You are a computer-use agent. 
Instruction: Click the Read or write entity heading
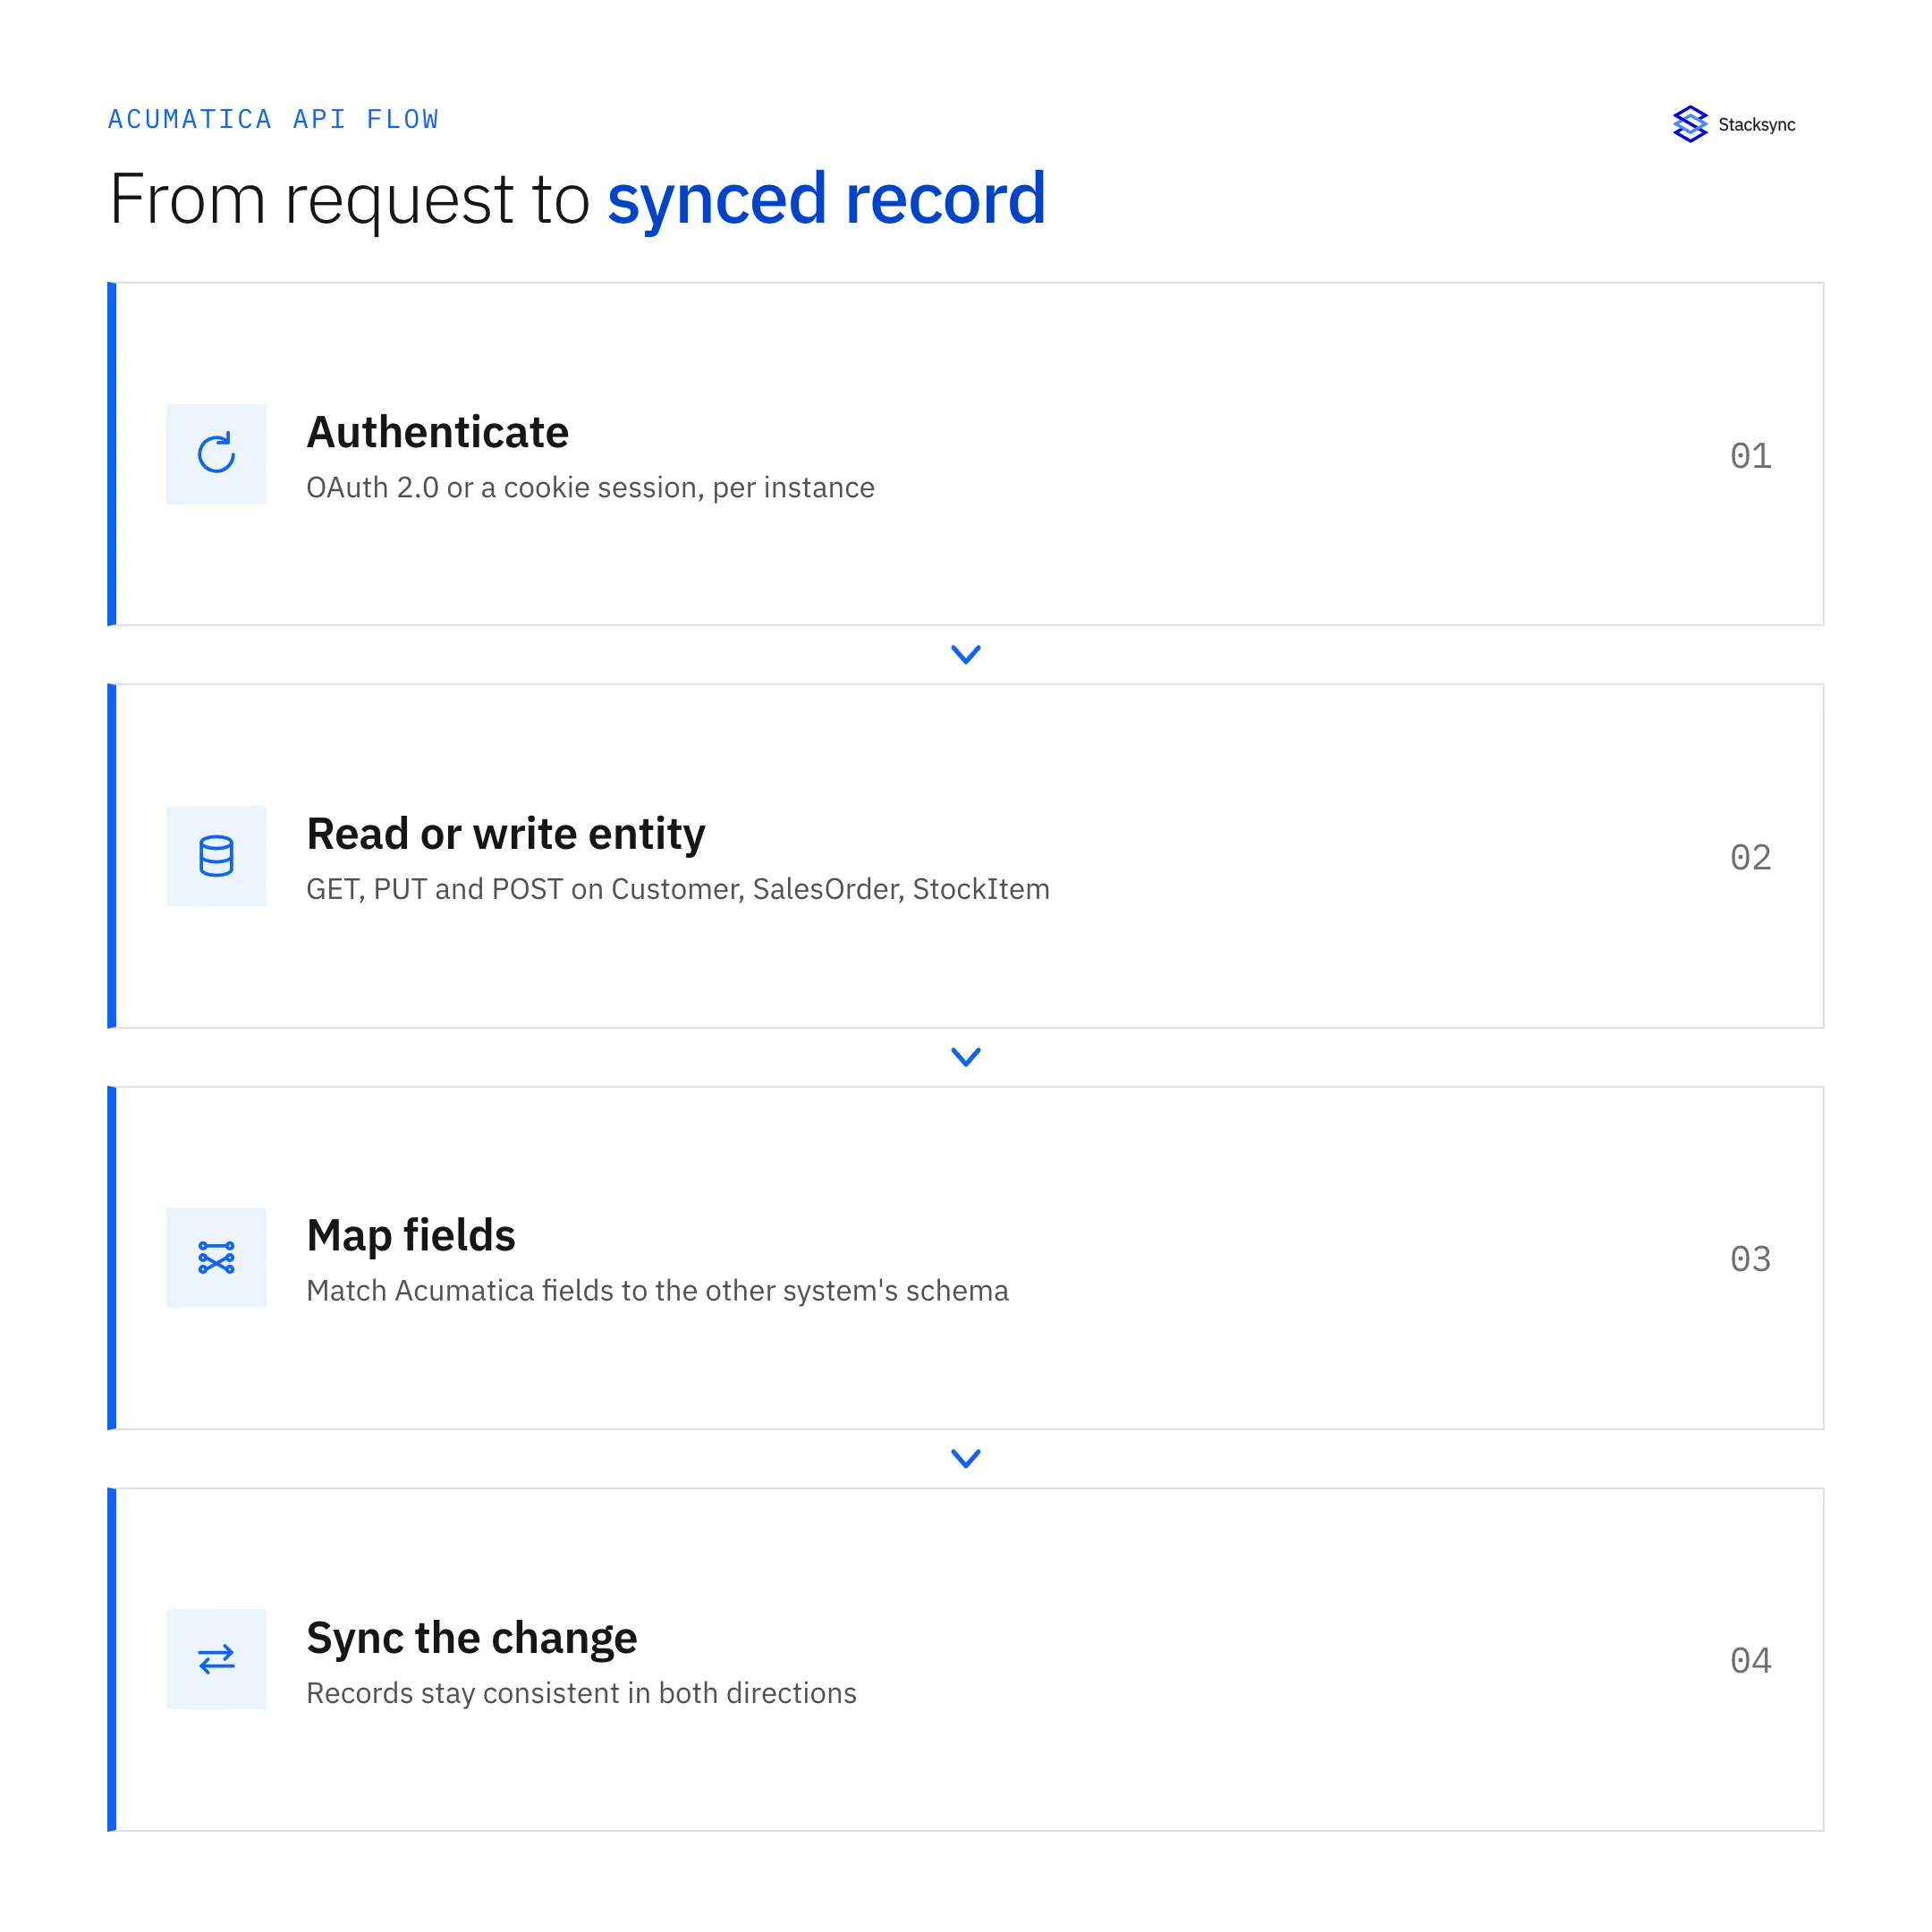[x=506, y=835]
